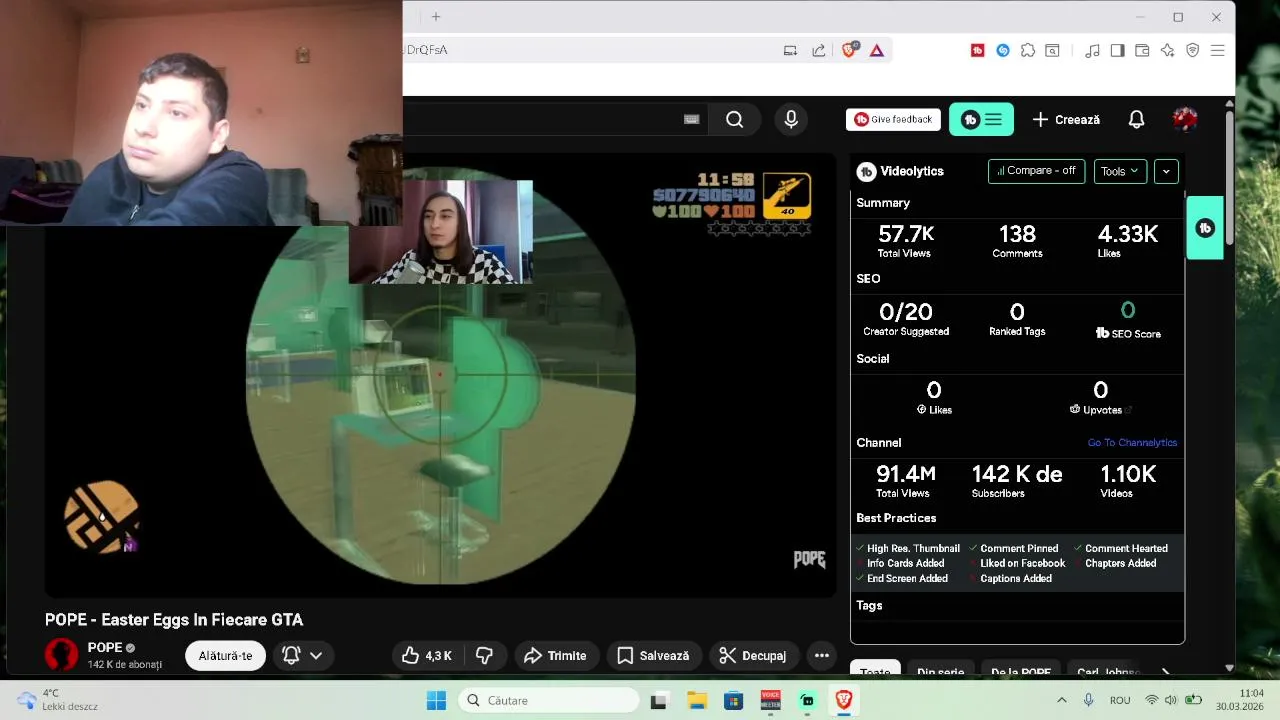The height and width of the screenshot is (720, 1280).
Task: Expand notification bell options chevron beside Alătură-te
Action: coord(316,656)
